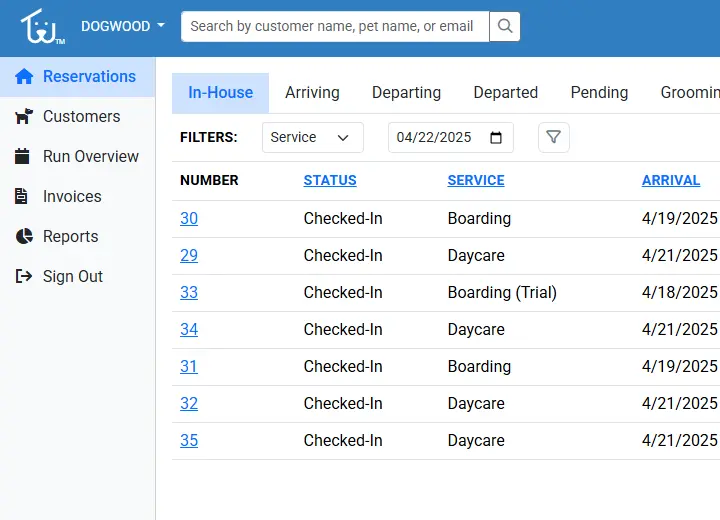
Task: Click the Customers dog icon
Action: coord(24,117)
